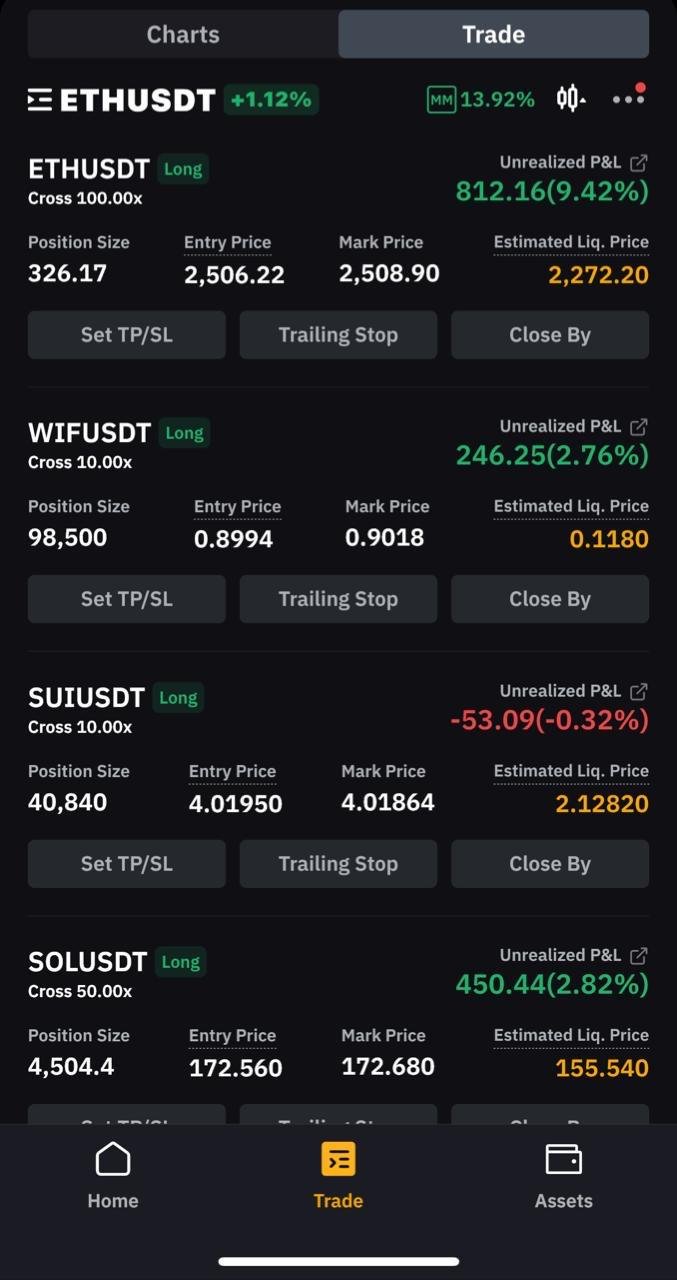Share the SOLUSDT unrealized P&L
This screenshot has width=677, height=1280.
(x=639, y=956)
